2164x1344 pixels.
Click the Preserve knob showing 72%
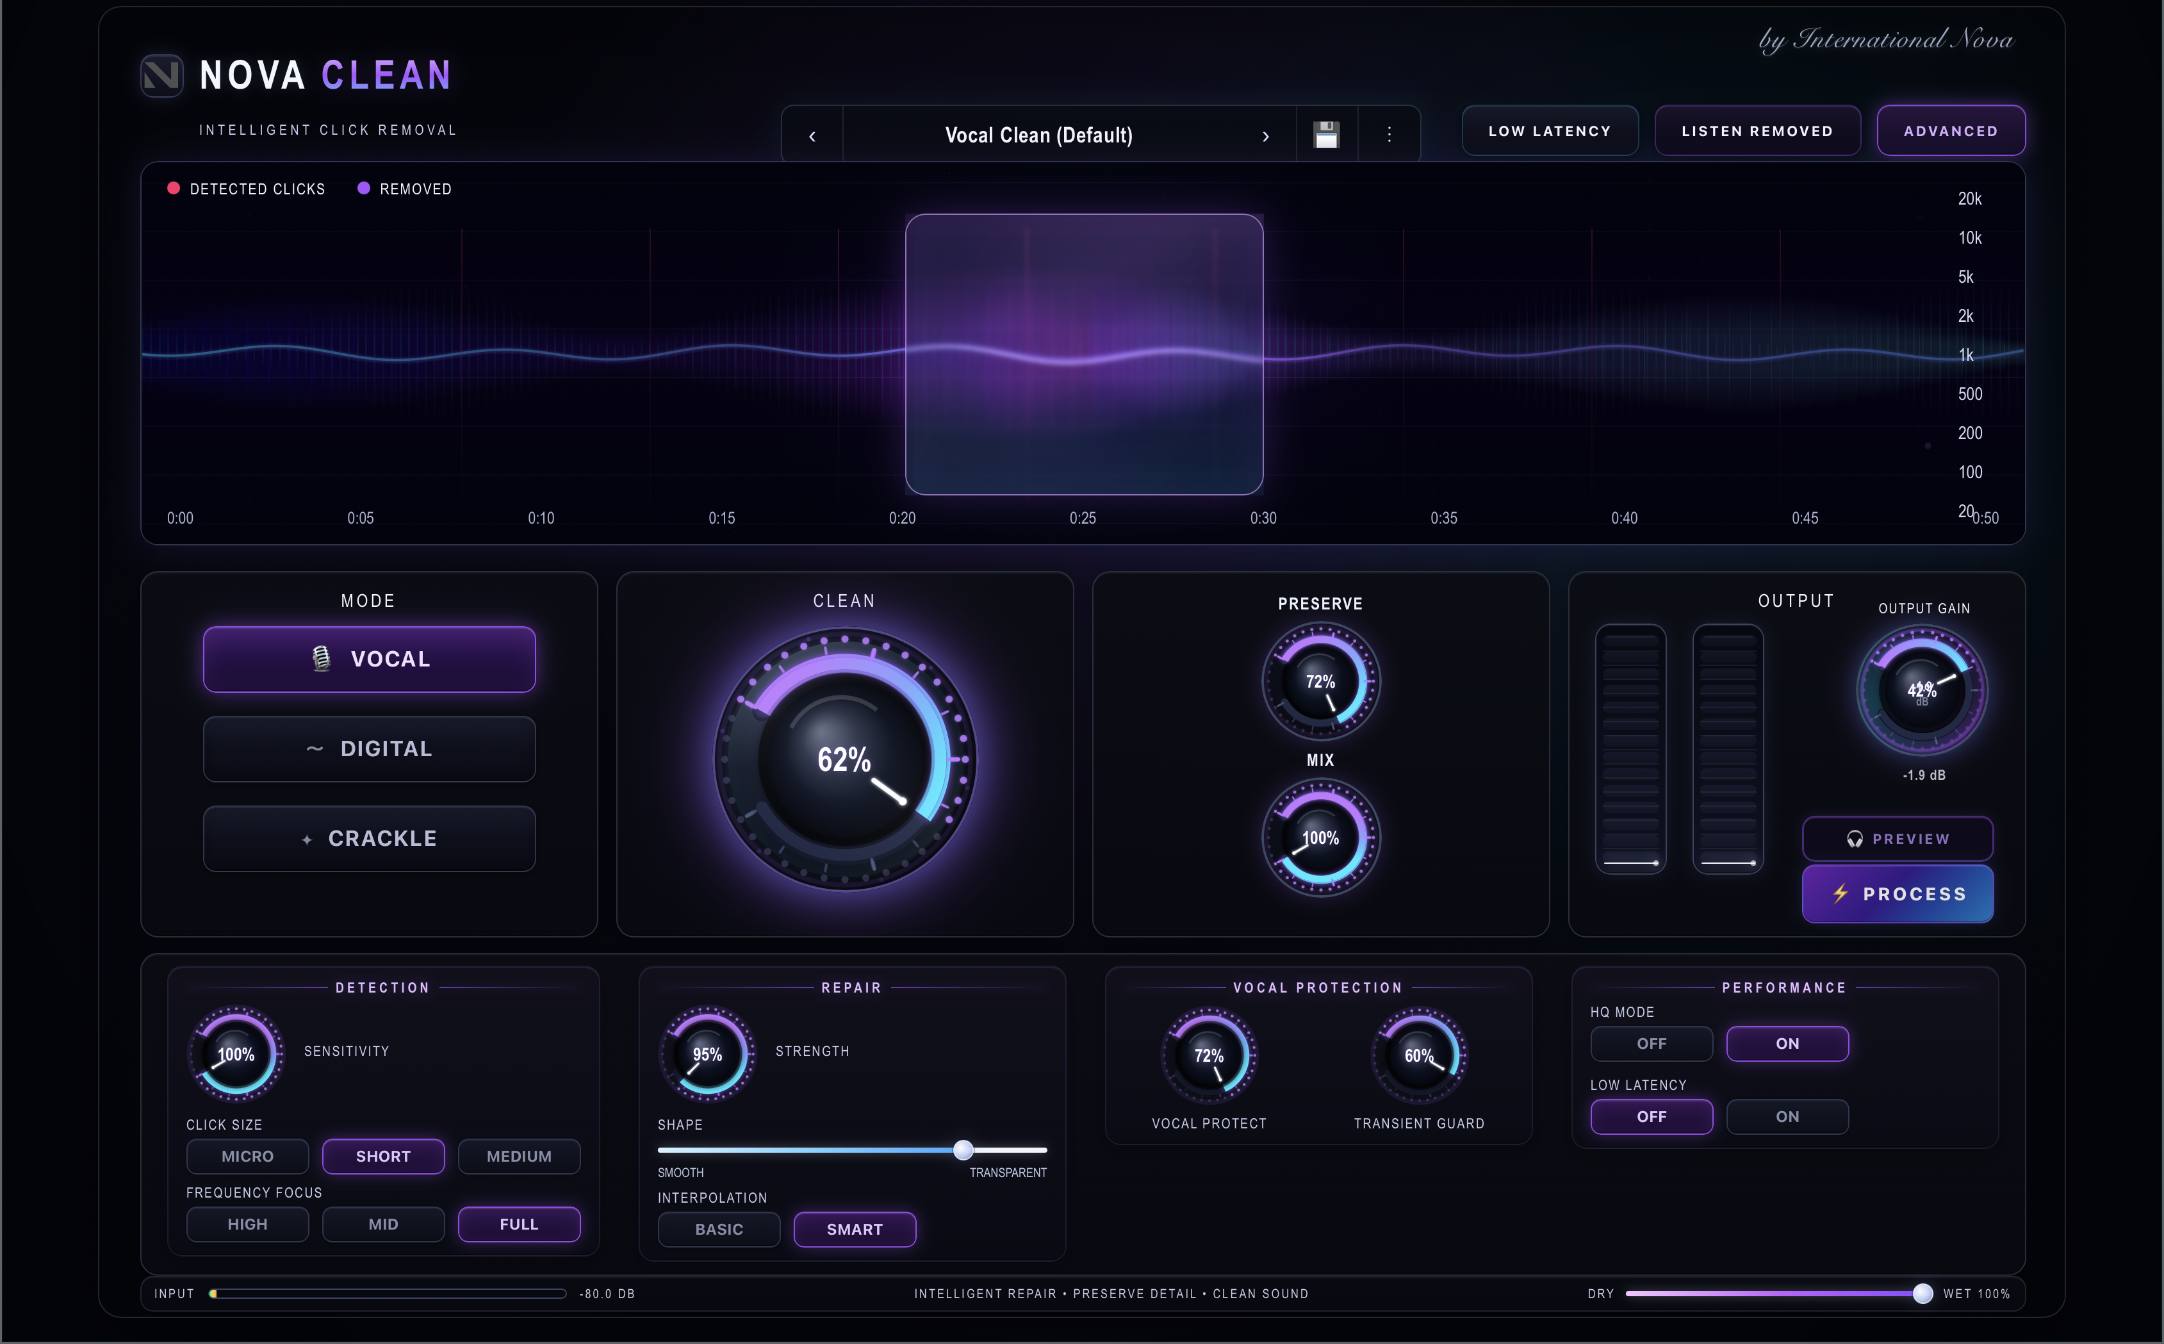pyautogui.click(x=1321, y=682)
